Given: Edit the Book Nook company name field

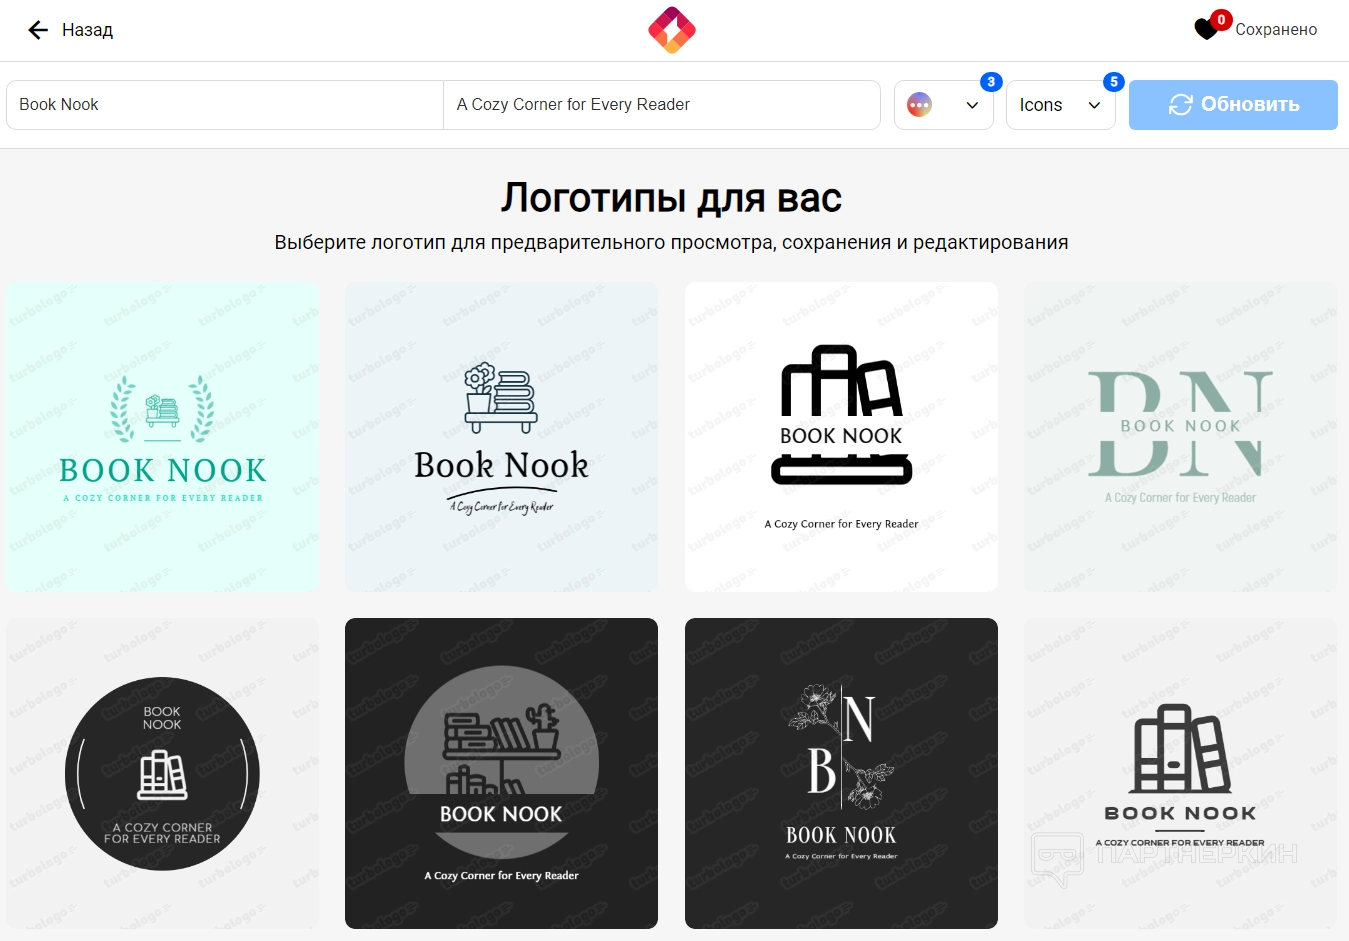Looking at the screenshot, I should 225,105.
